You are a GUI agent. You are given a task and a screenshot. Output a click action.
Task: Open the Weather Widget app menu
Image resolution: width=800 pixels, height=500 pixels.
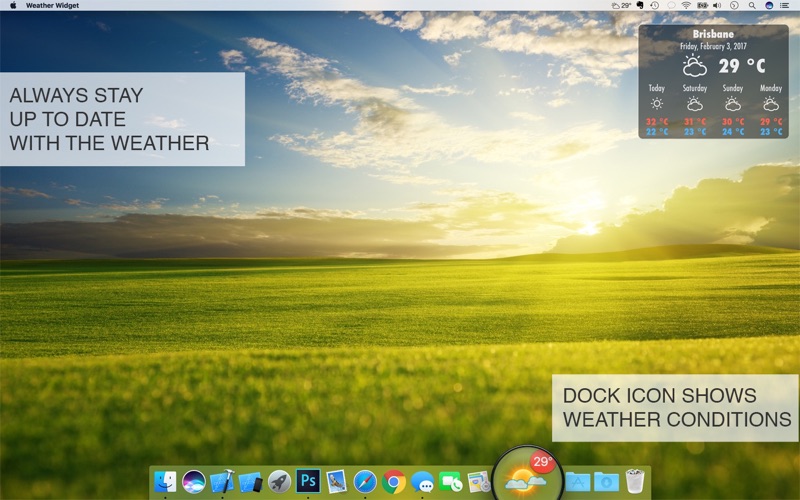tap(52, 5)
